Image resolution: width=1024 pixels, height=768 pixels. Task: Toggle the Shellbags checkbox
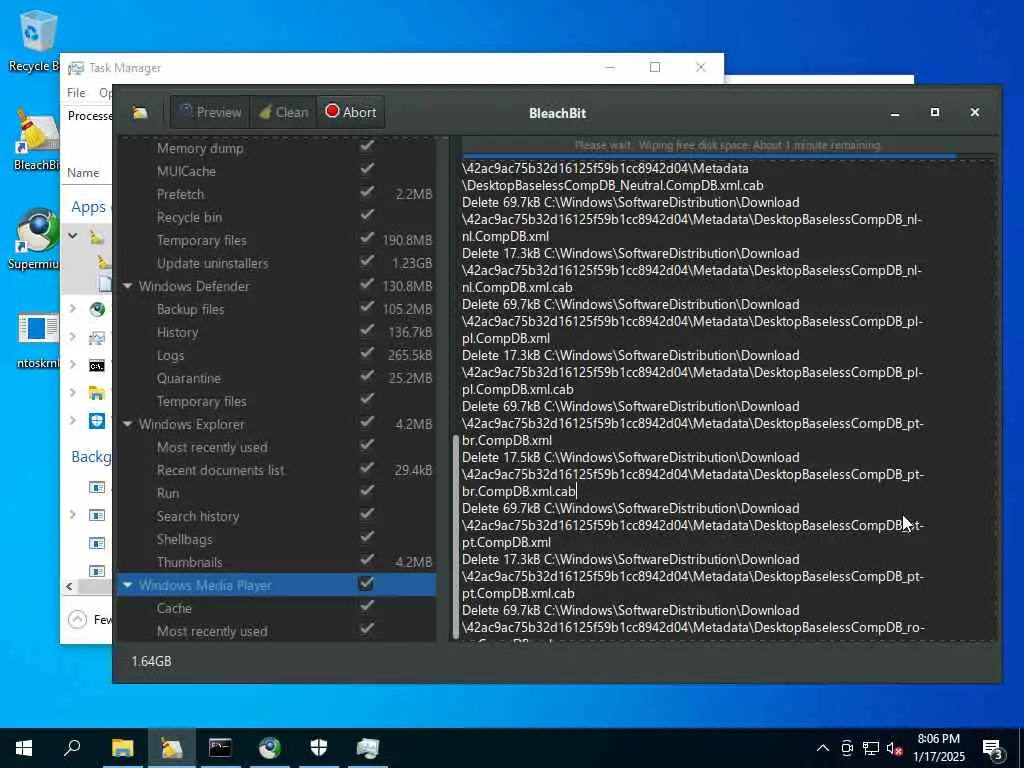coord(367,537)
